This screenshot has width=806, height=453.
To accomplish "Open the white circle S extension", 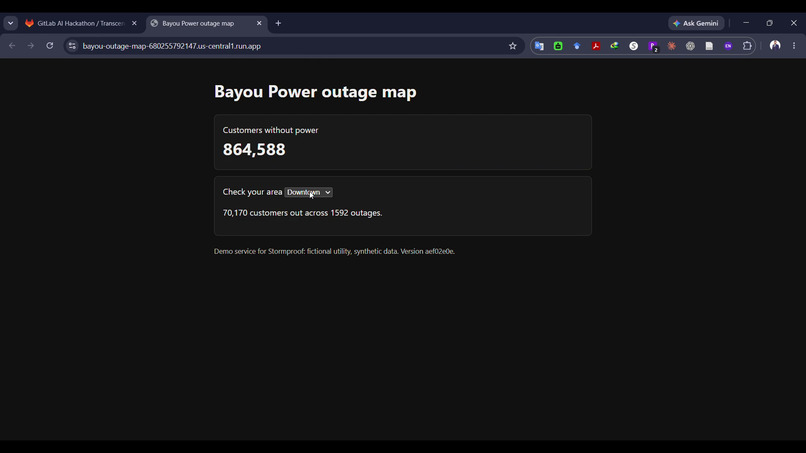I will coord(633,46).
